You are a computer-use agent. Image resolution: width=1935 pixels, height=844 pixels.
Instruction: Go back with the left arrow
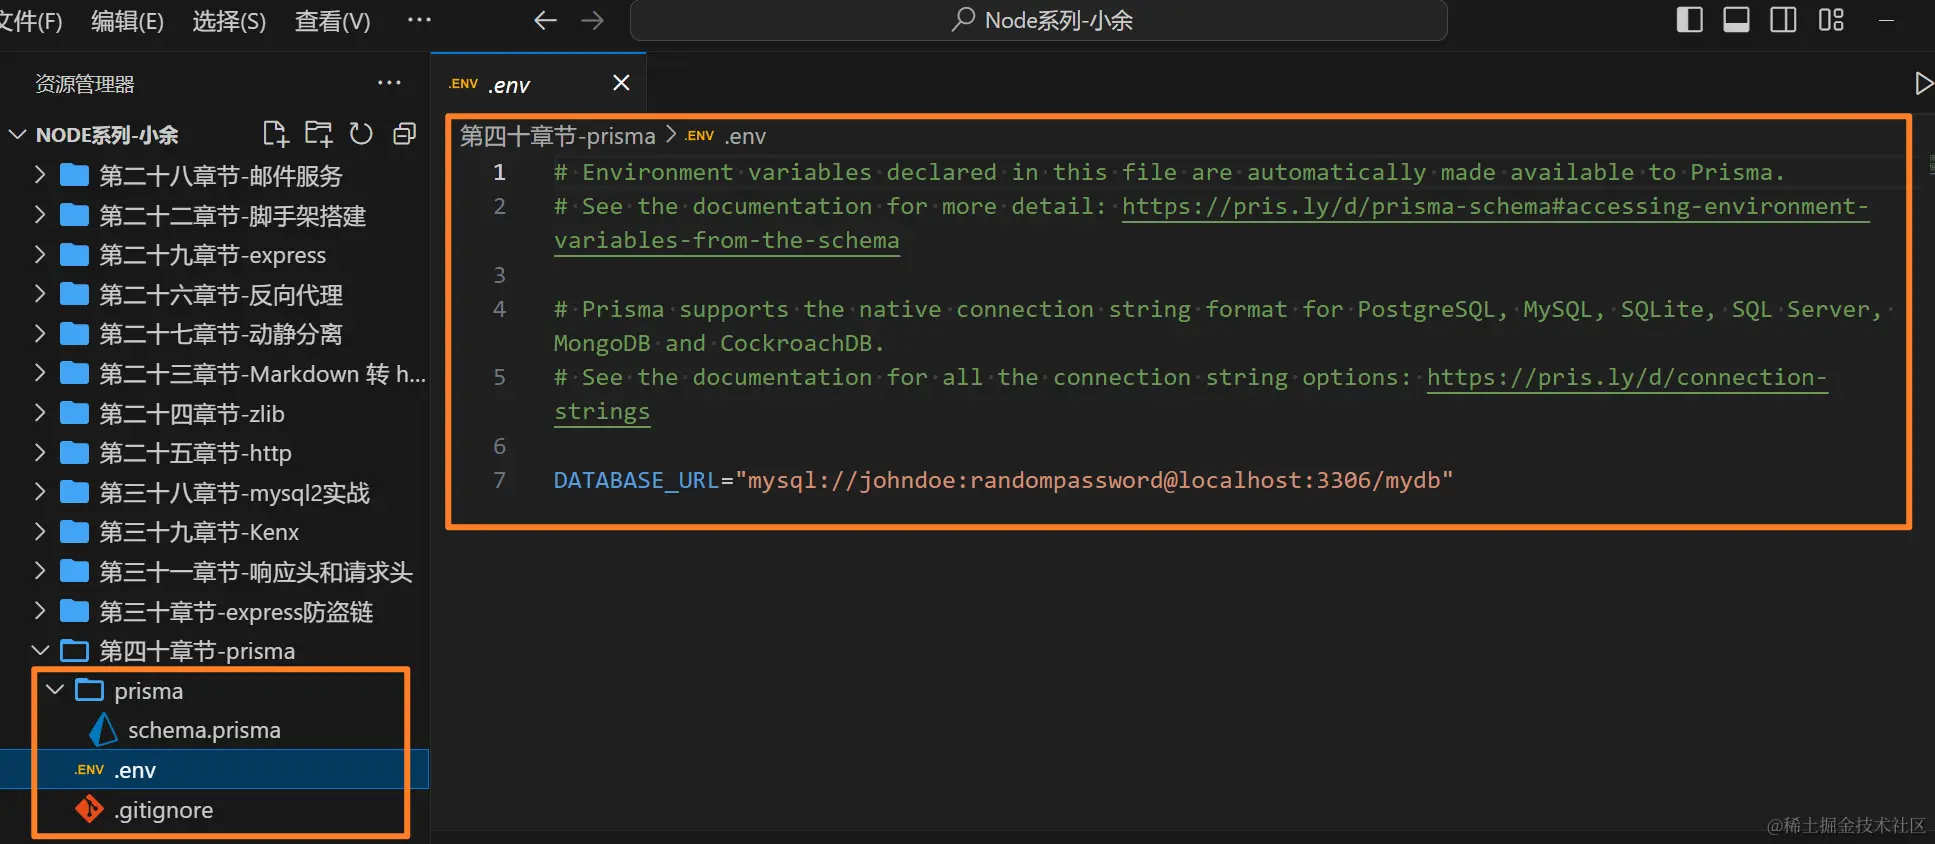coord(545,20)
